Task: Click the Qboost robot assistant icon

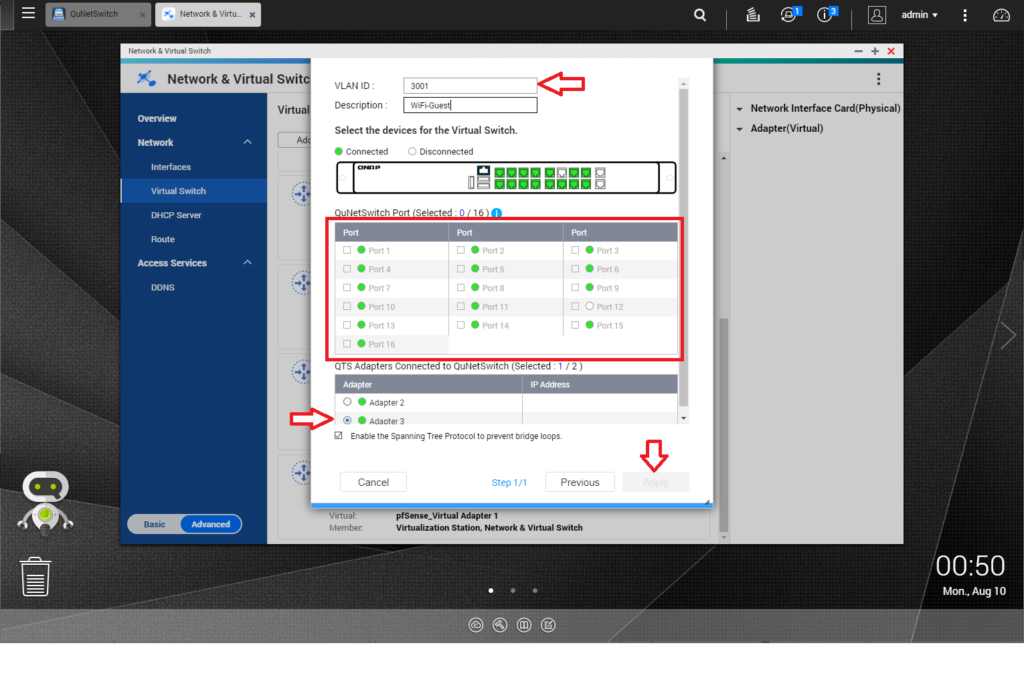Action: tap(45, 503)
